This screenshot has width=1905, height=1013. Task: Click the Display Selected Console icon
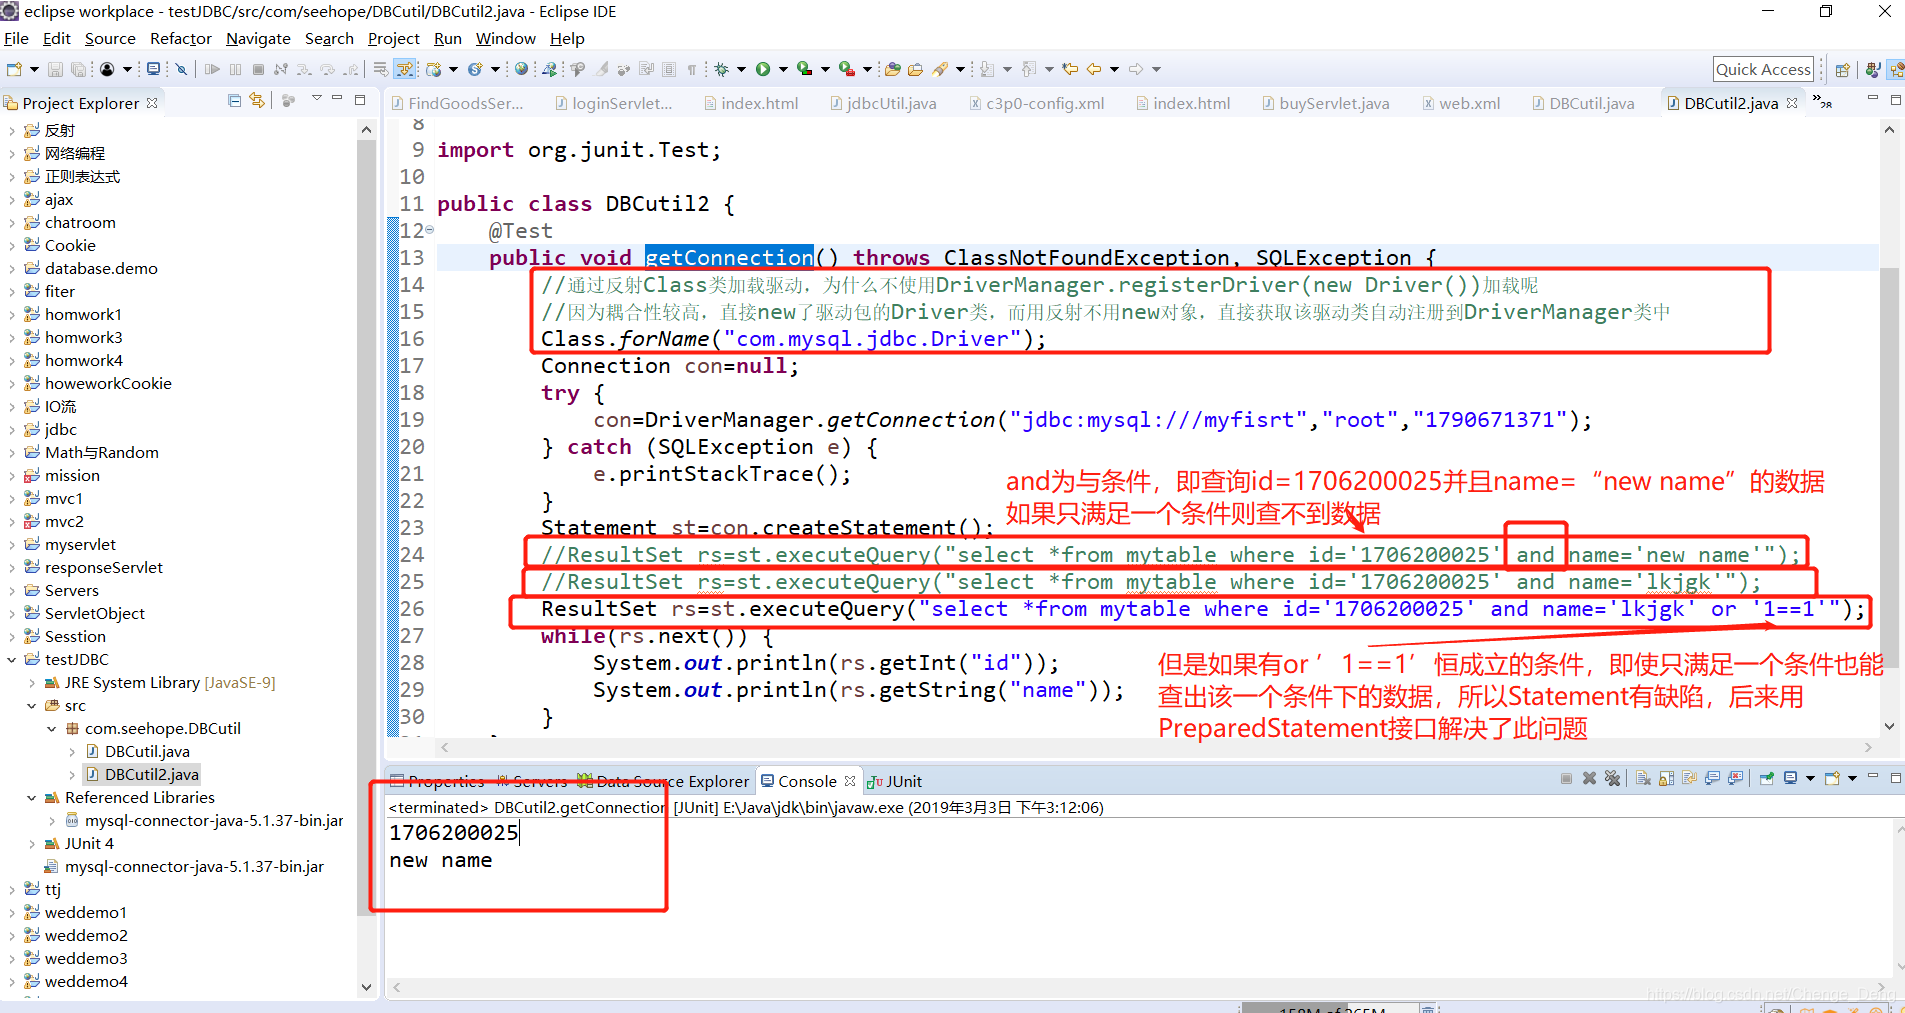click(1790, 778)
